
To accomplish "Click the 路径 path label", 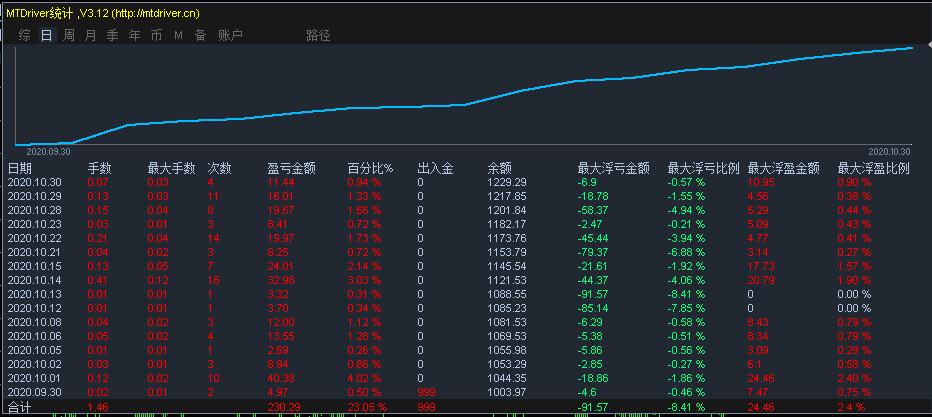I will coord(318,36).
